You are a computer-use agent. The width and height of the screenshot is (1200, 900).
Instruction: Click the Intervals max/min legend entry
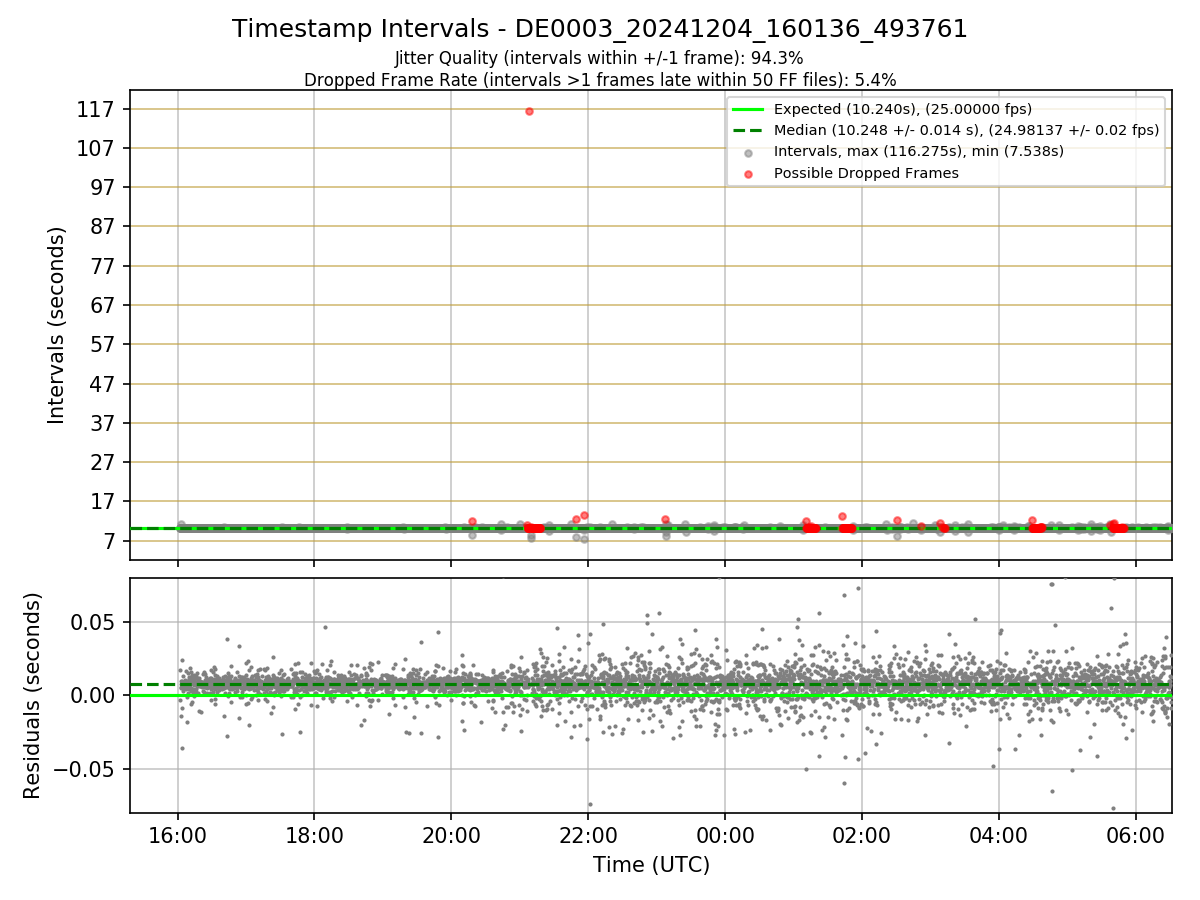pyautogui.click(x=919, y=151)
